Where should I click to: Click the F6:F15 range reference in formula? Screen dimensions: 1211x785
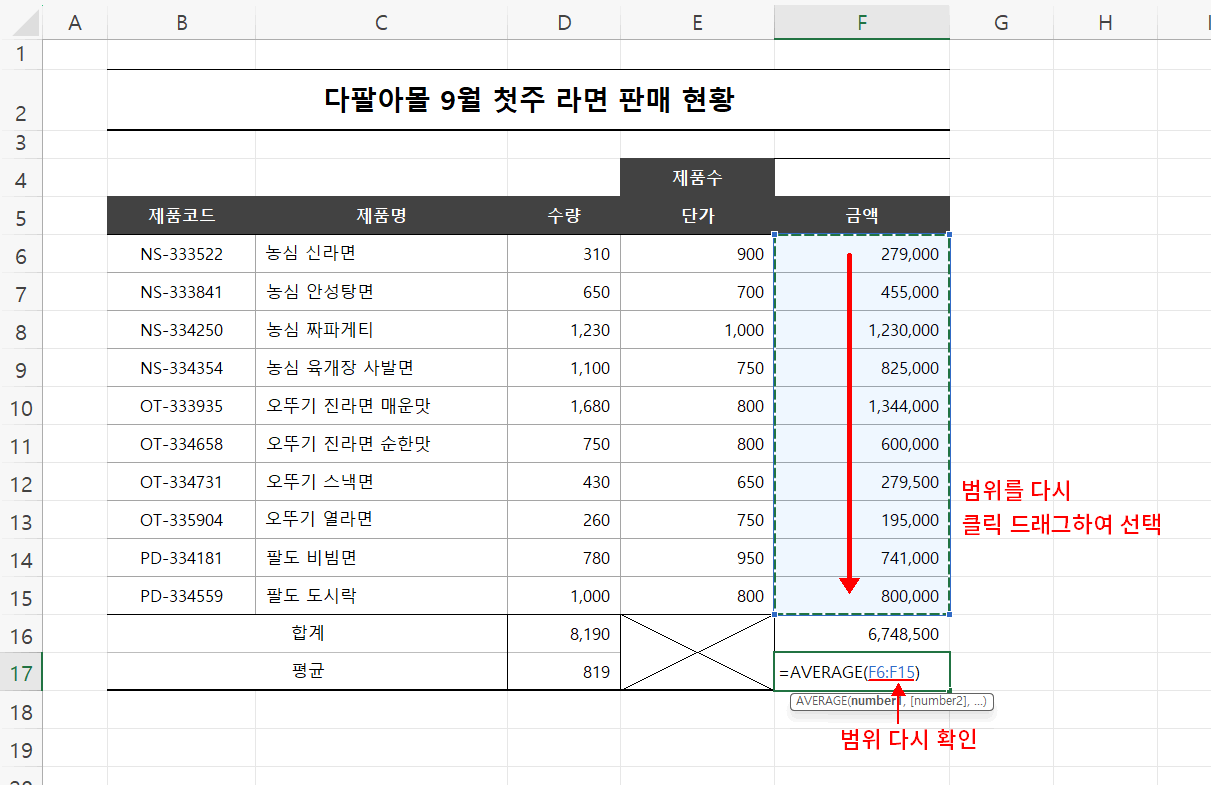point(890,672)
